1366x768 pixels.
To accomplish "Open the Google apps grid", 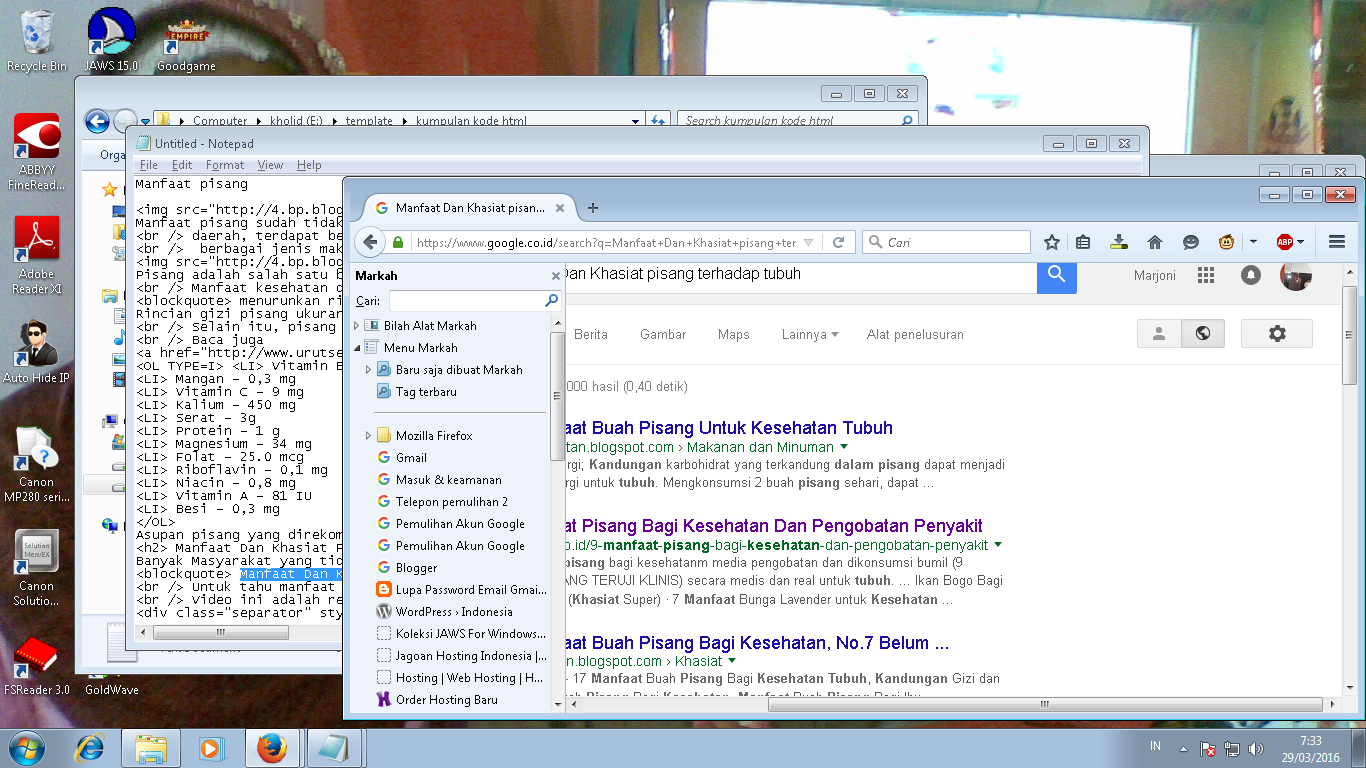I will coord(1206,275).
